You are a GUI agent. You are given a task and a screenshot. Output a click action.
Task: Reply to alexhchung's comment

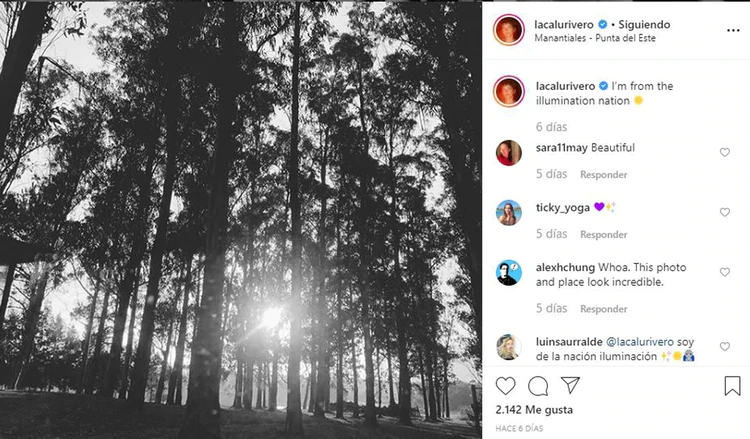[604, 309]
